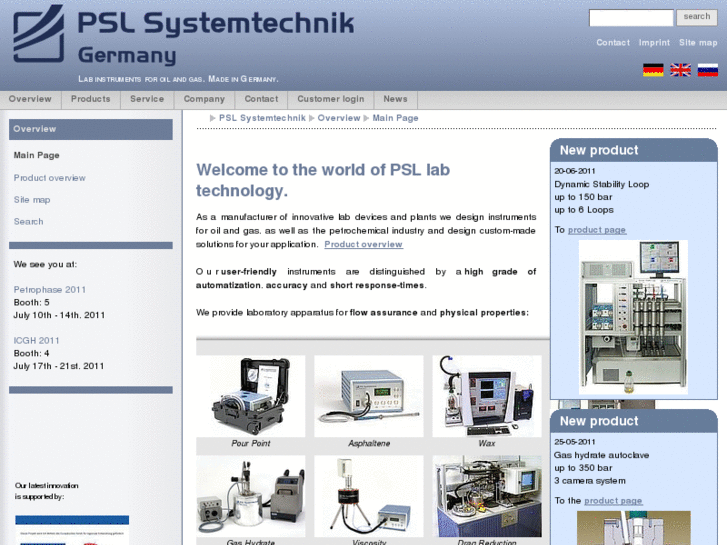Image resolution: width=727 pixels, height=545 pixels.
Task: Open Site map in the sidebar
Action: (32, 200)
